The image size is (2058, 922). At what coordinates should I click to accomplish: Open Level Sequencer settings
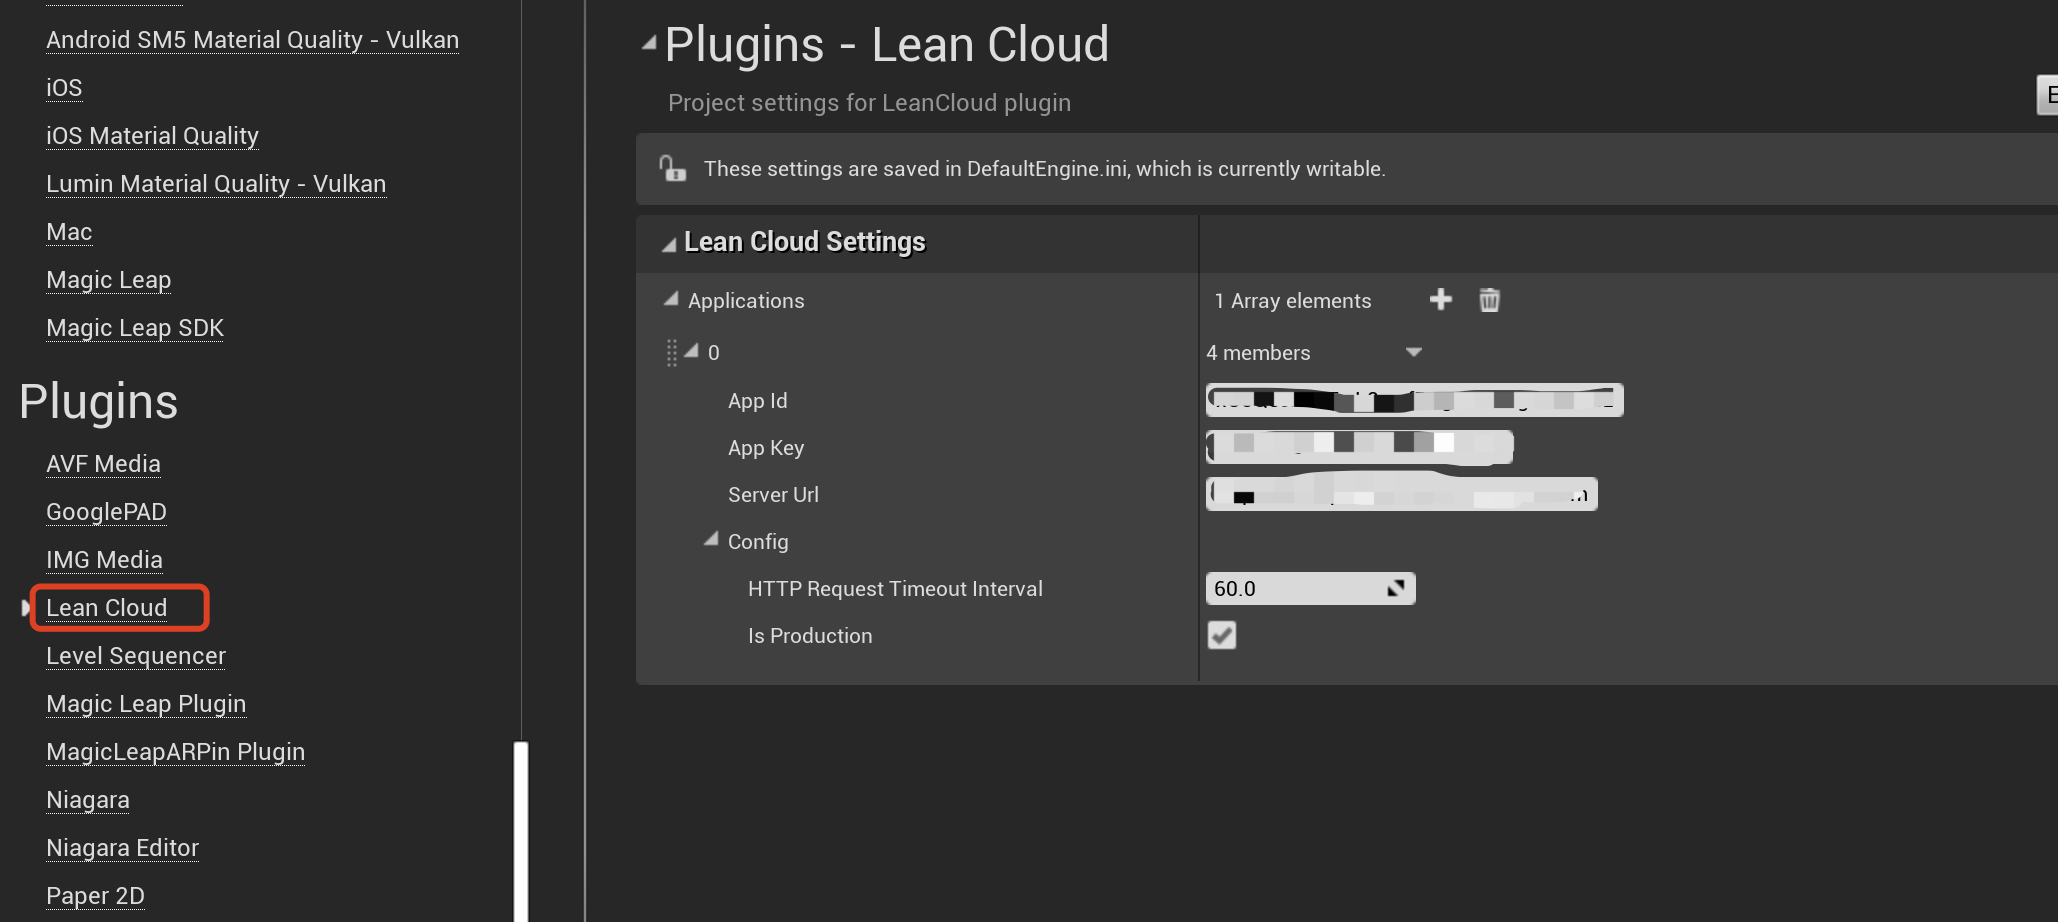click(136, 656)
